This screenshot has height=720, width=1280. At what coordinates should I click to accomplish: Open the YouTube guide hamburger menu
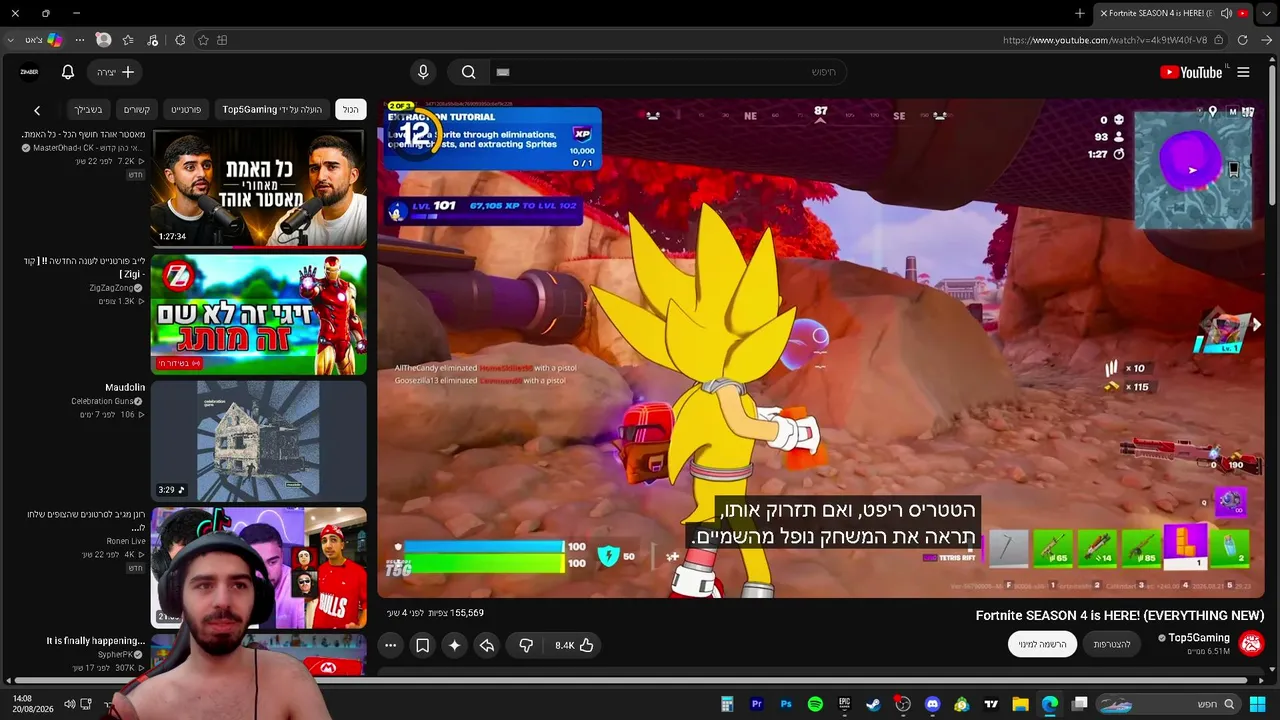tap(1243, 72)
